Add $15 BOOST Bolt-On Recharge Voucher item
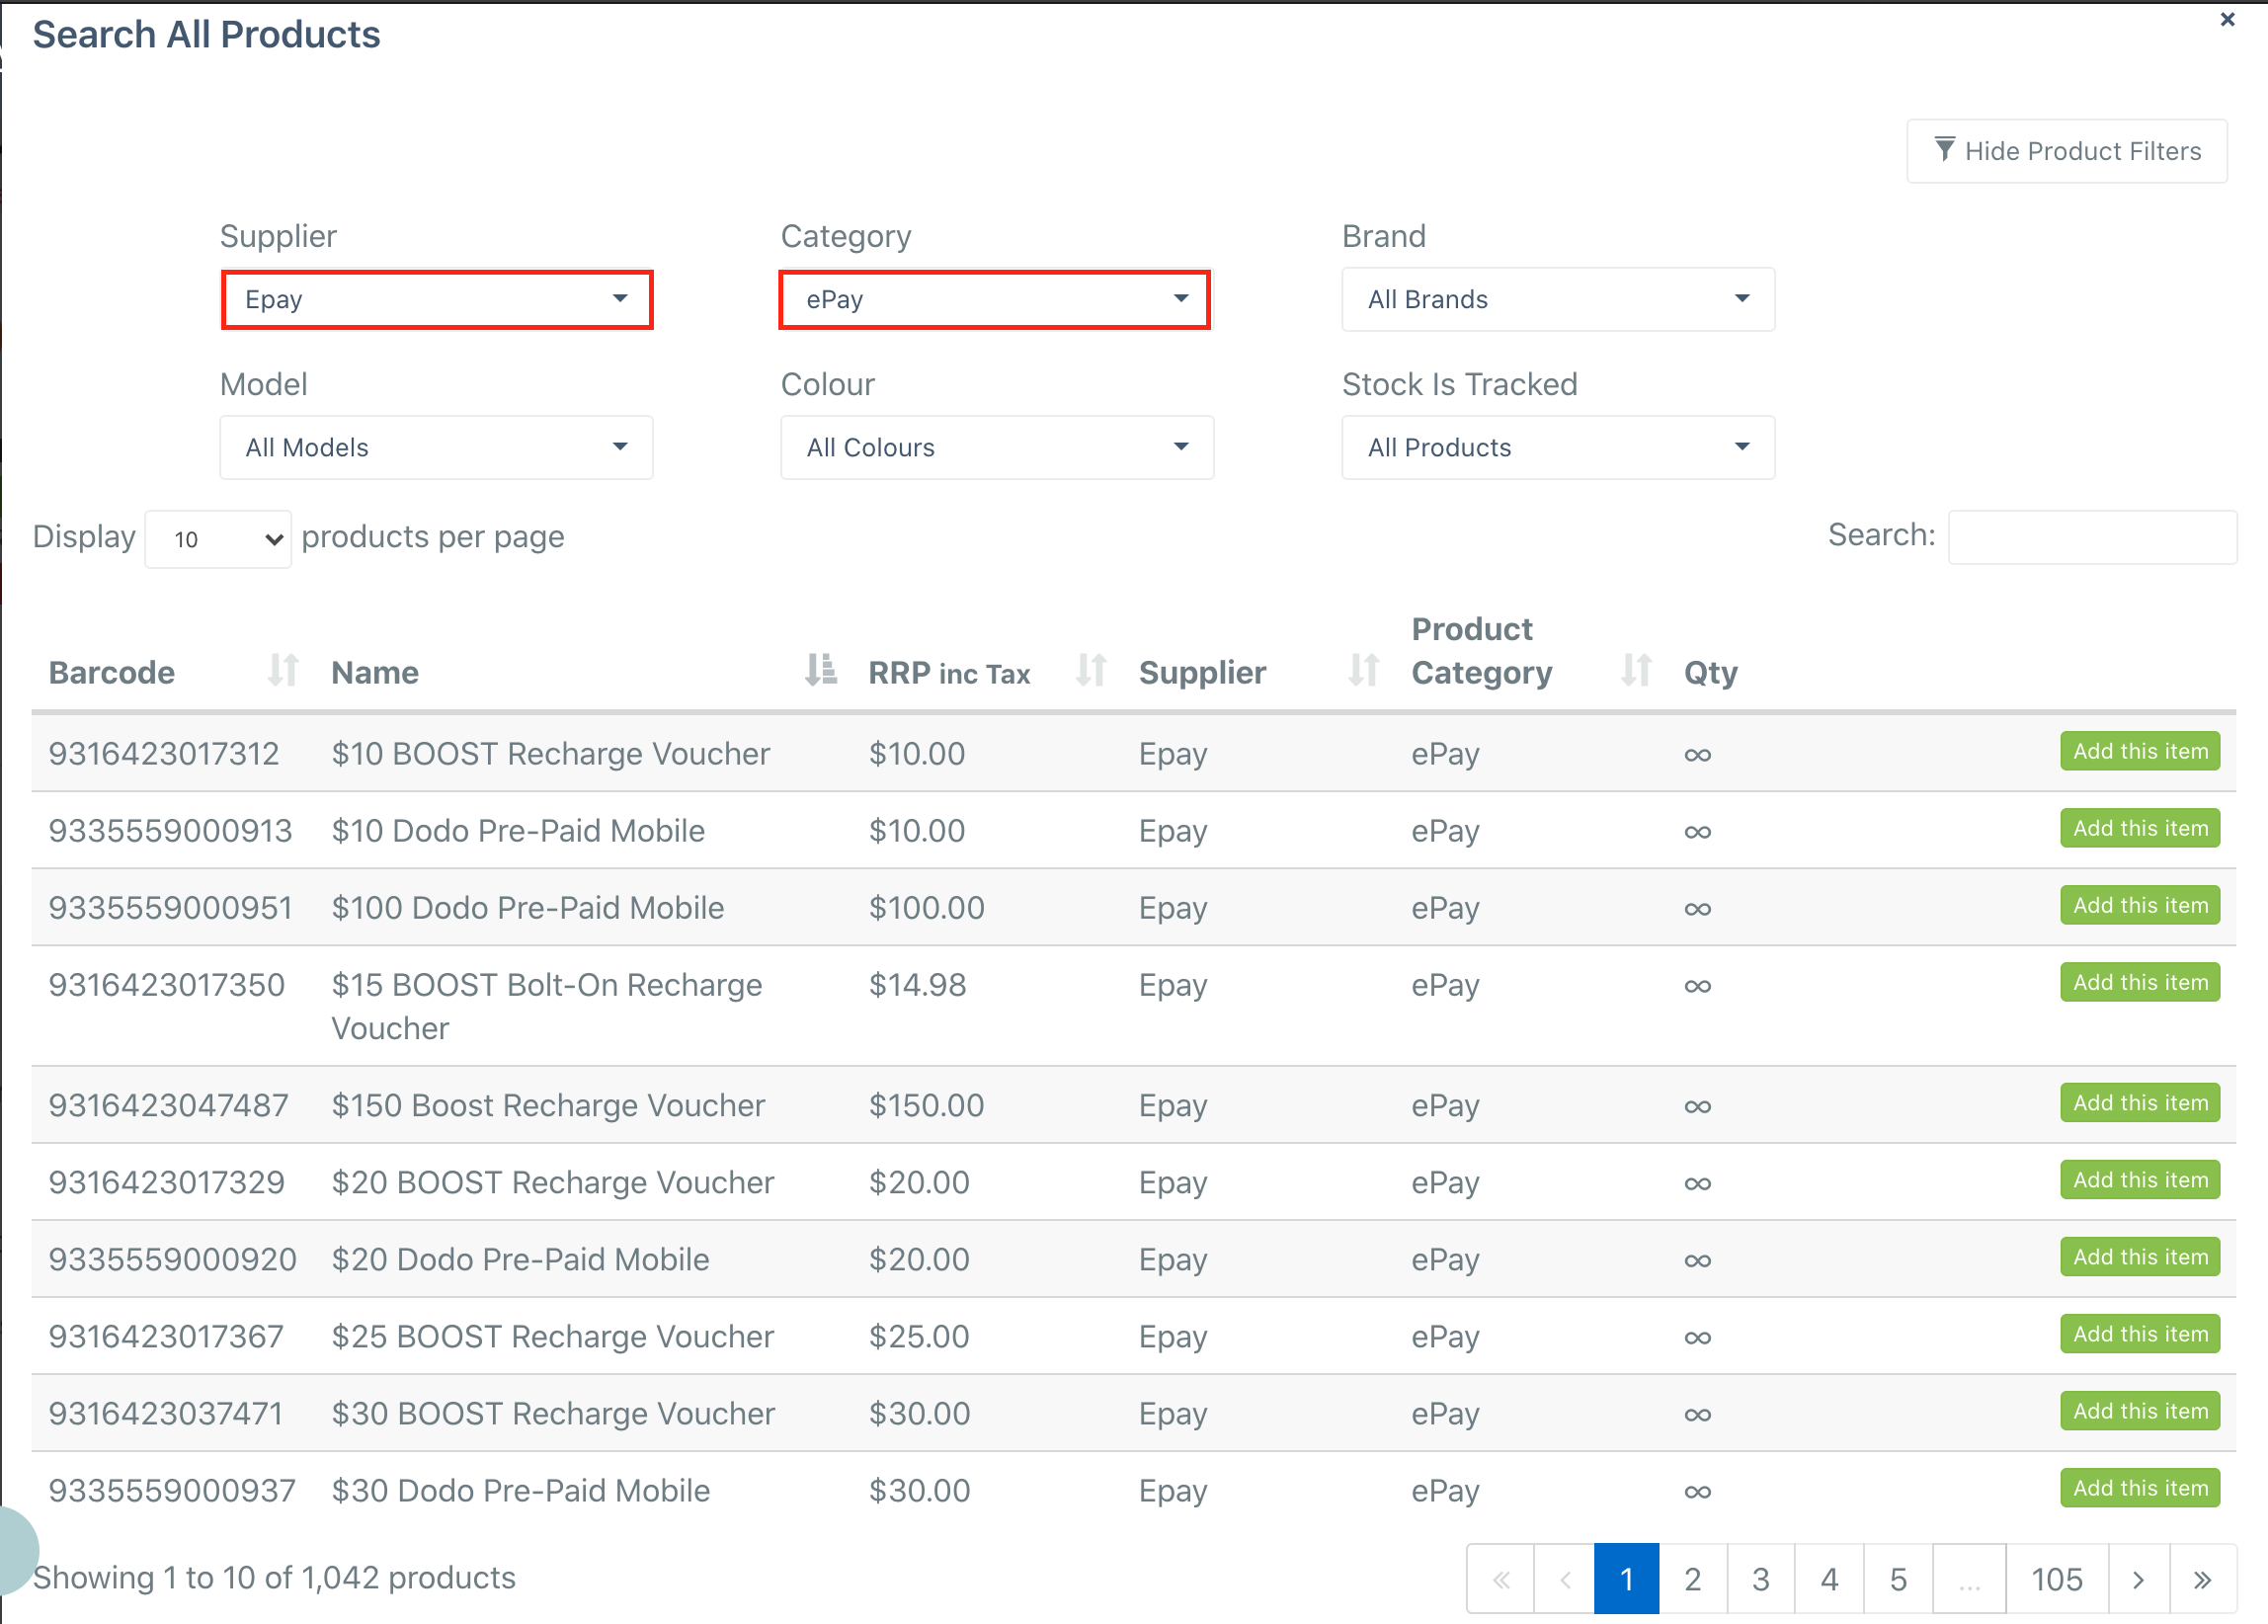 point(2139,982)
